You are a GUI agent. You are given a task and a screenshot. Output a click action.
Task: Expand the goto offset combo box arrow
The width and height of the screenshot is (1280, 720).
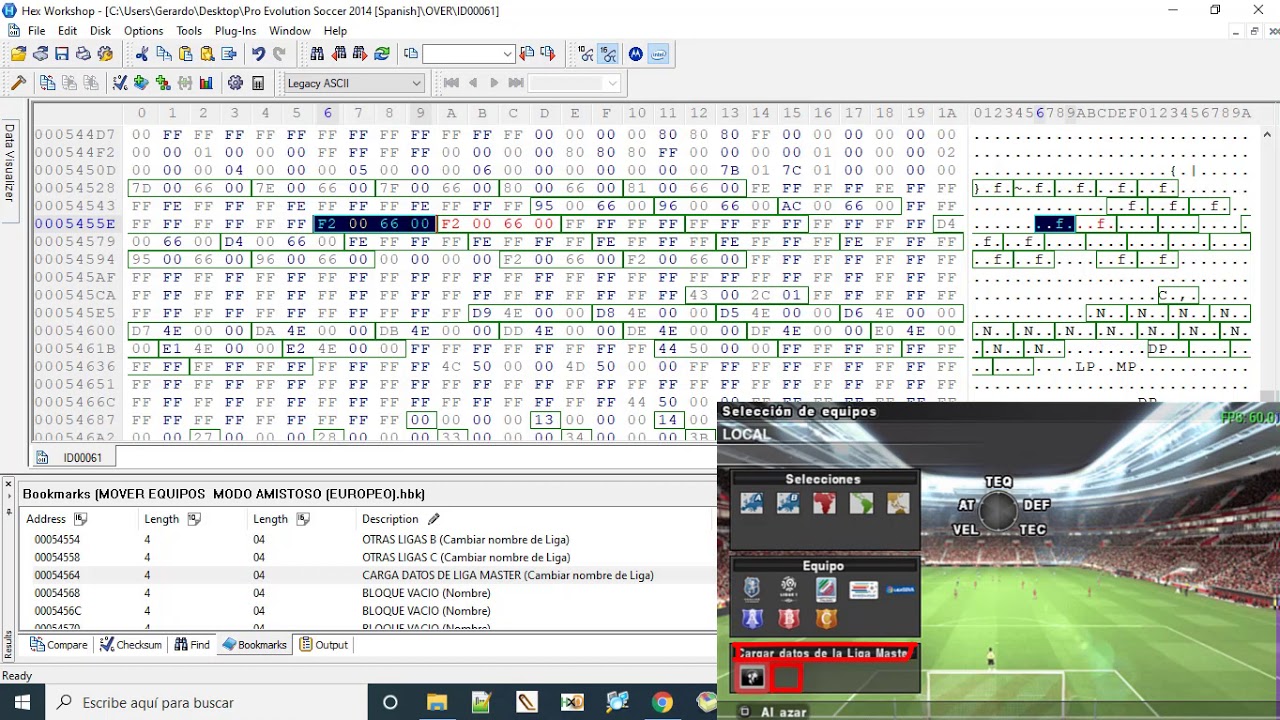pos(508,54)
